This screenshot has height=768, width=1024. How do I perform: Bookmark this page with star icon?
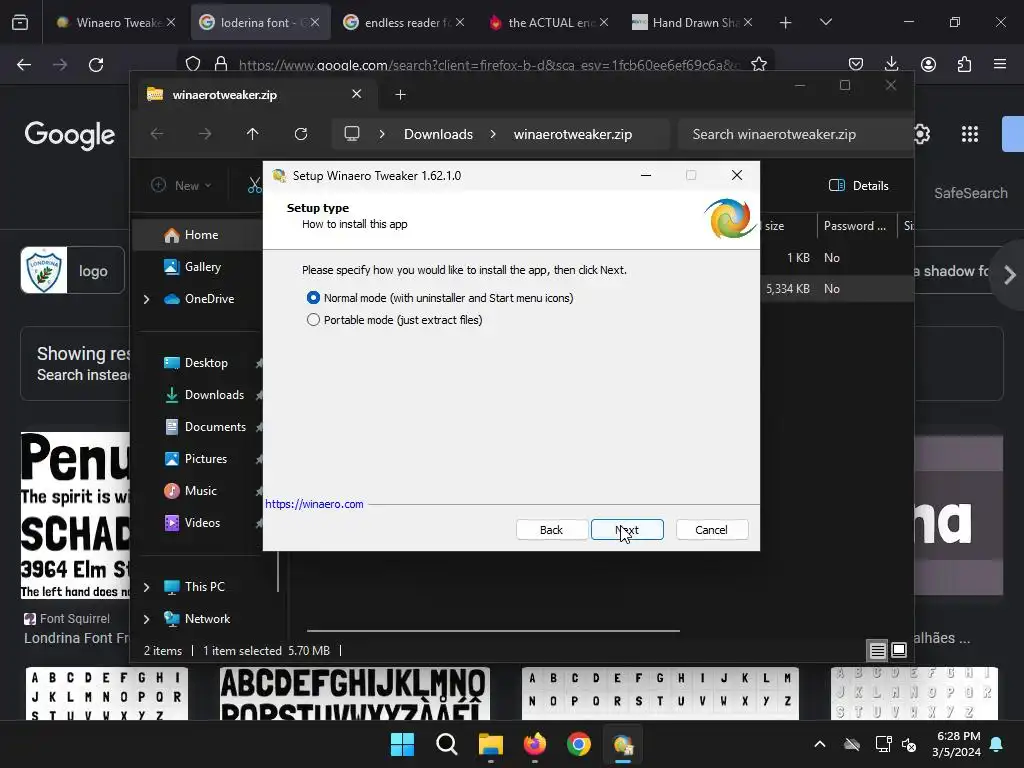(x=758, y=64)
